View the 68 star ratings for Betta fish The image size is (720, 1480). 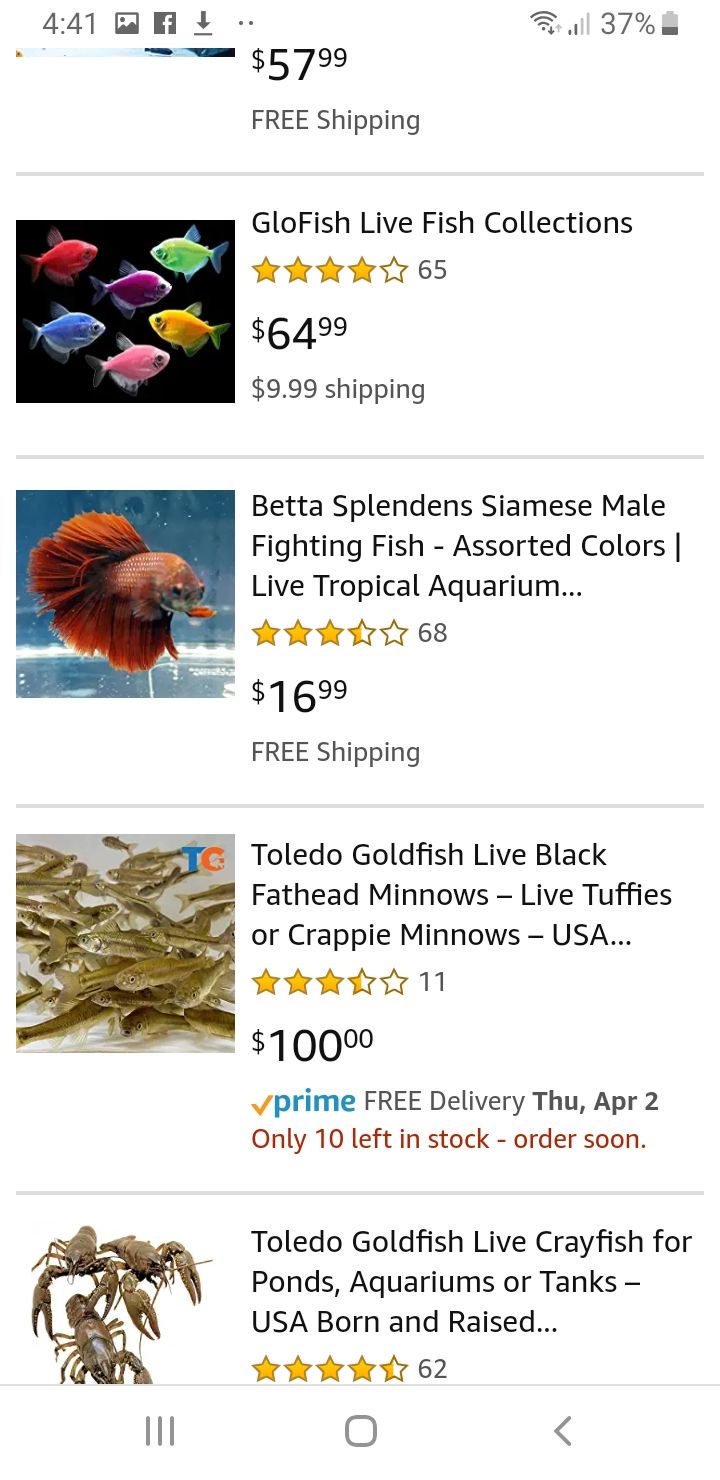pyautogui.click(x=349, y=633)
